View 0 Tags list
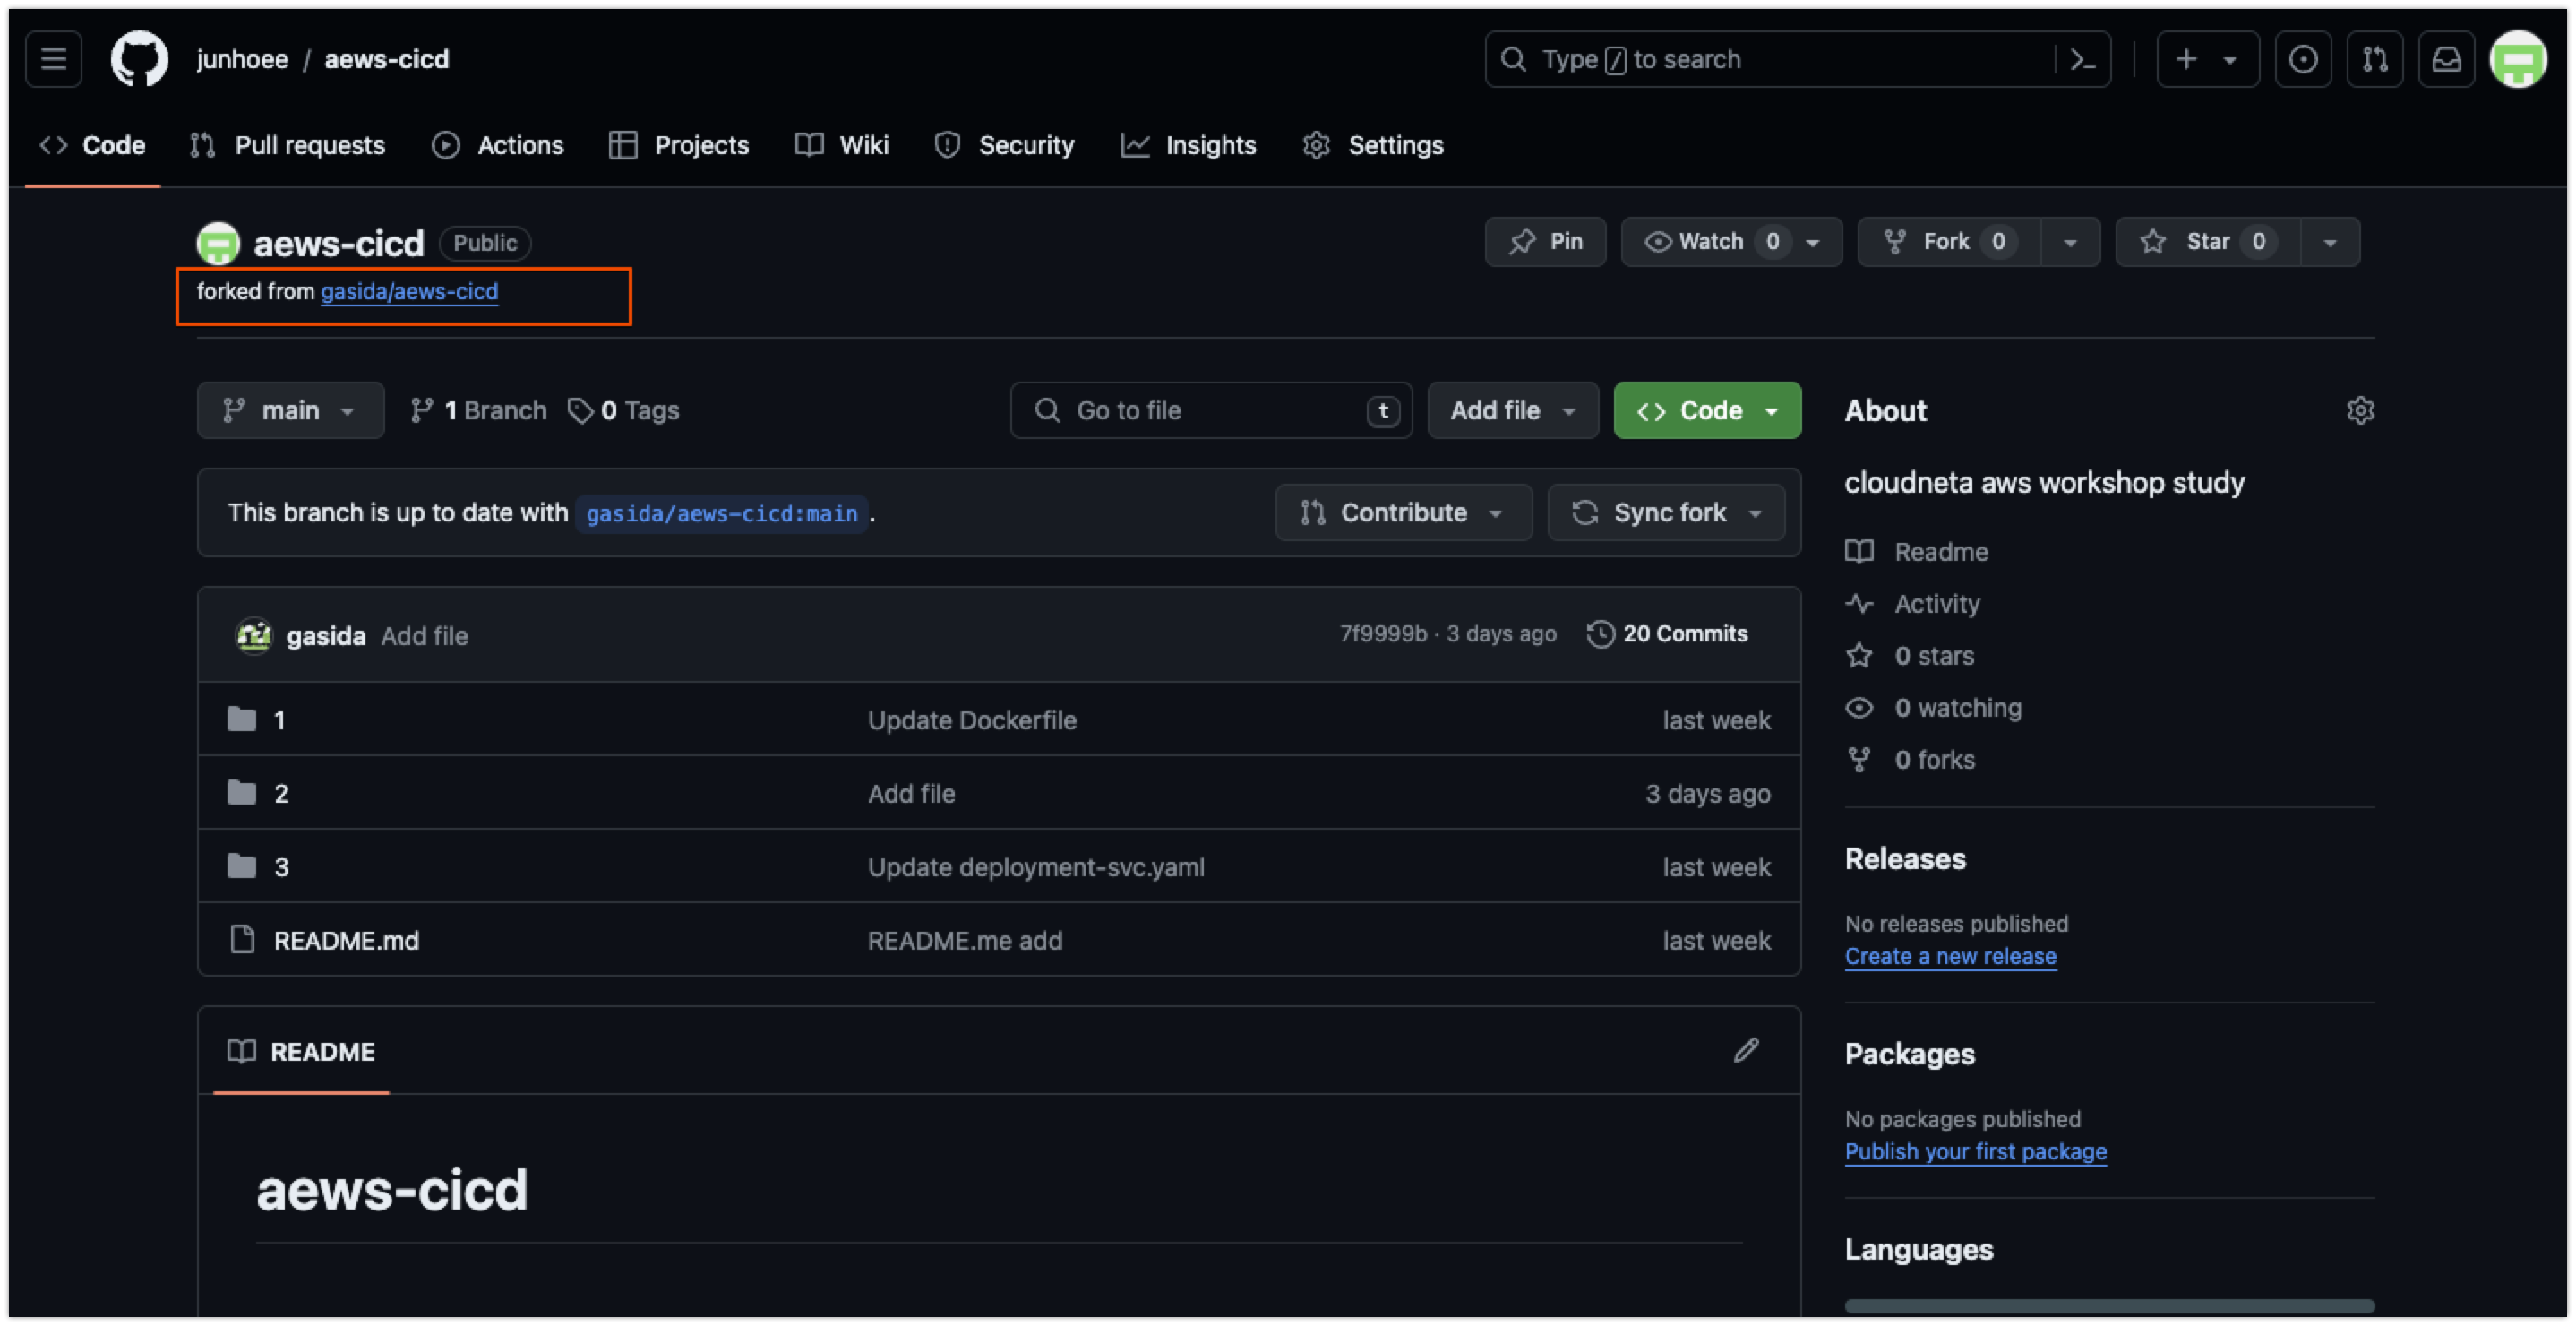The width and height of the screenshot is (2576, 1326). click(x=623, y=410)
